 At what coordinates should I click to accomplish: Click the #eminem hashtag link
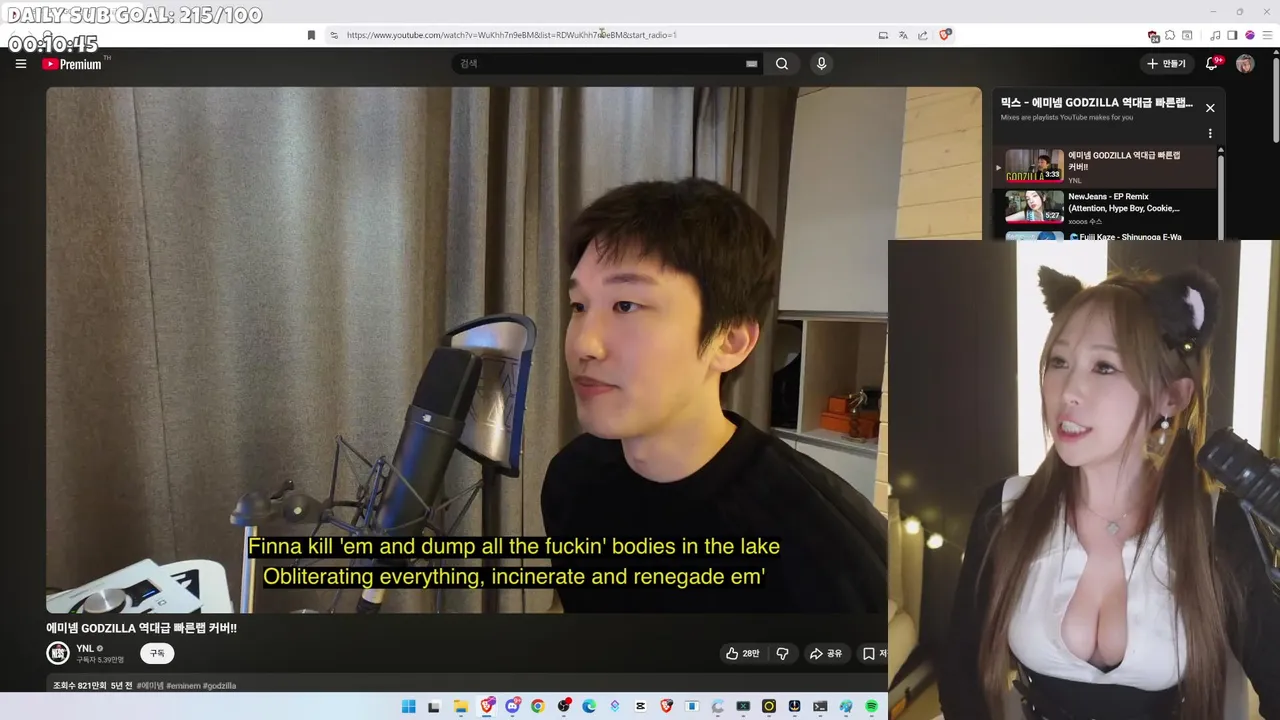click(x=183, y=686)
